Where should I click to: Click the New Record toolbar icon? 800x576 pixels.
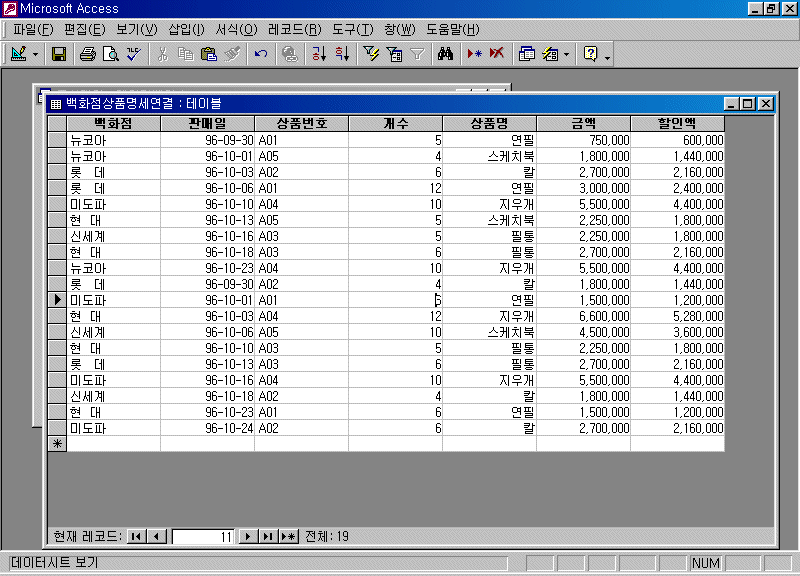[x=474, y=54]
